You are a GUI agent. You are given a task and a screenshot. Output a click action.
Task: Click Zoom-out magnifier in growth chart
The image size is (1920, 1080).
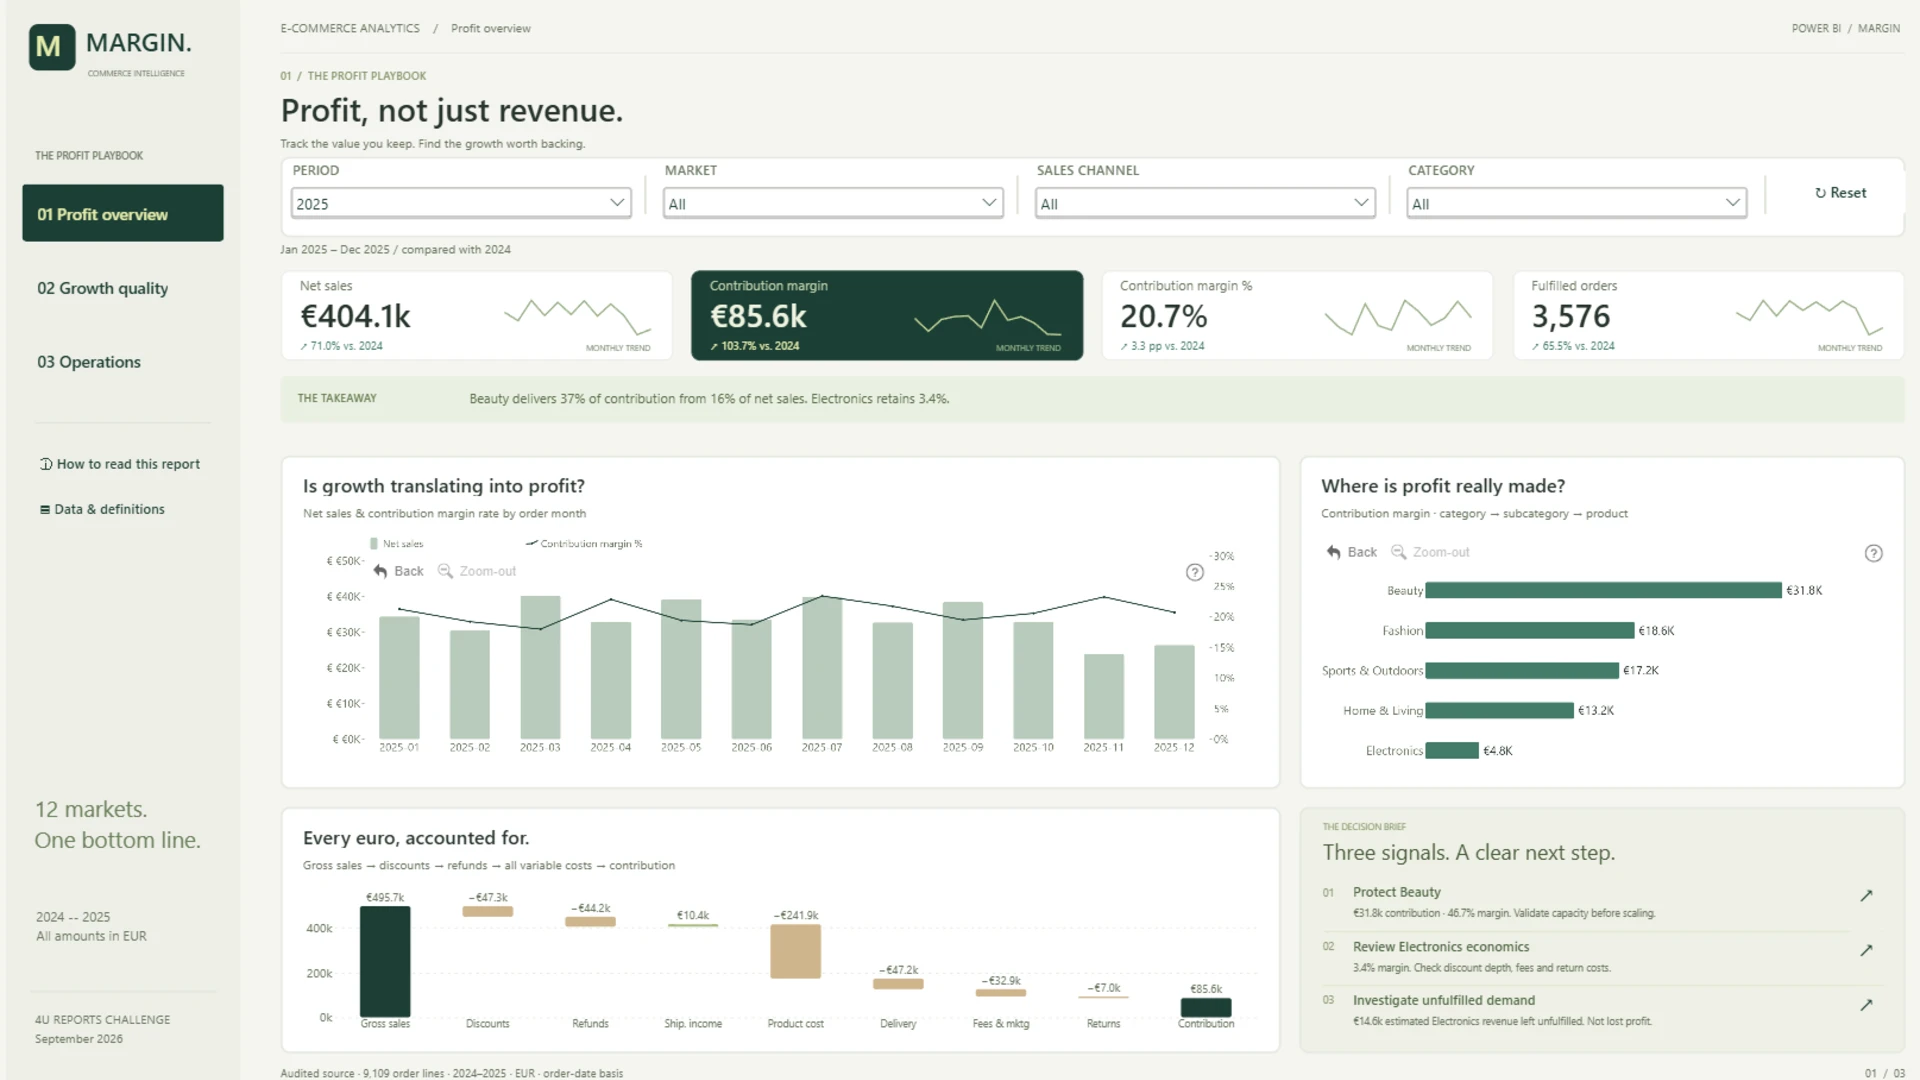pyautogui.click(x=445, y=571)
